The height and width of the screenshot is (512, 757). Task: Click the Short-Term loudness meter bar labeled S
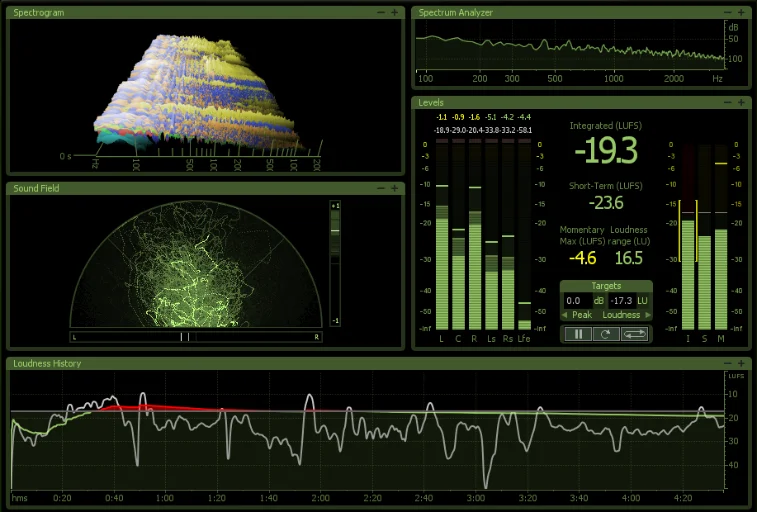pyautogui.click(x=704, y=236)
